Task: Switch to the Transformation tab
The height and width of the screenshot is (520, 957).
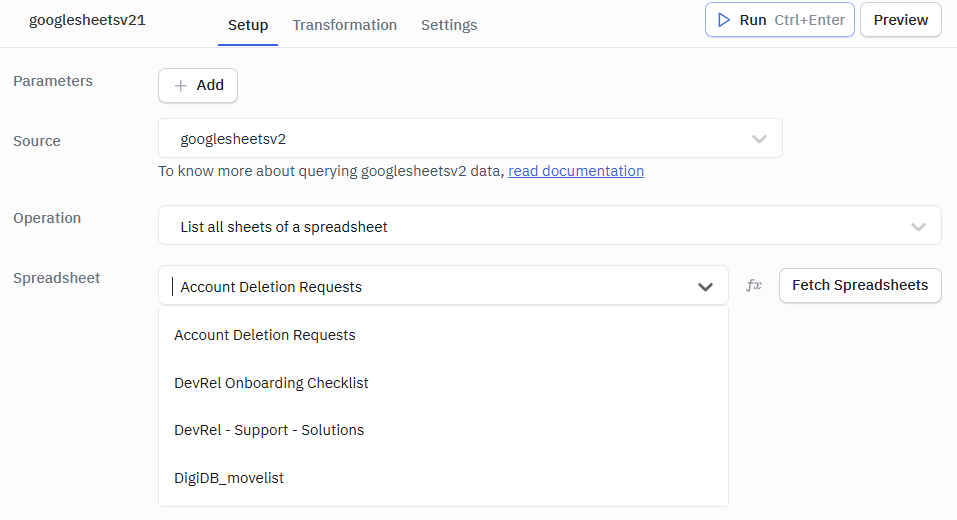Action: 344,25
